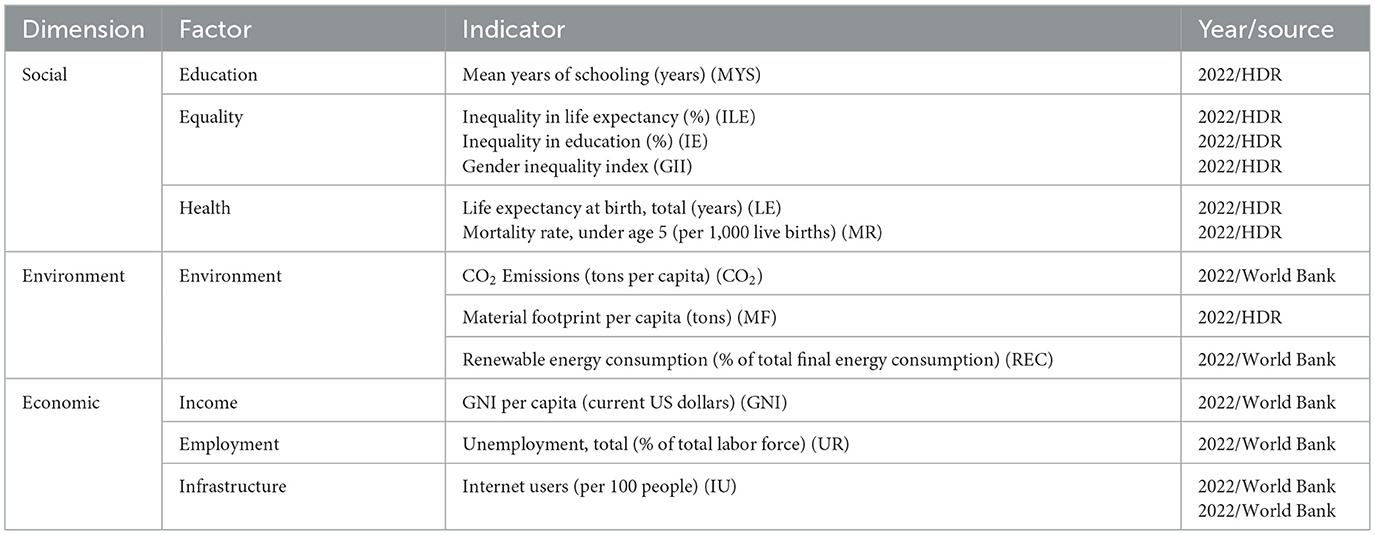Viewport: 1375px width, 535px height.
Task: Click the Factor column header
Action: (x=212, y=29)
